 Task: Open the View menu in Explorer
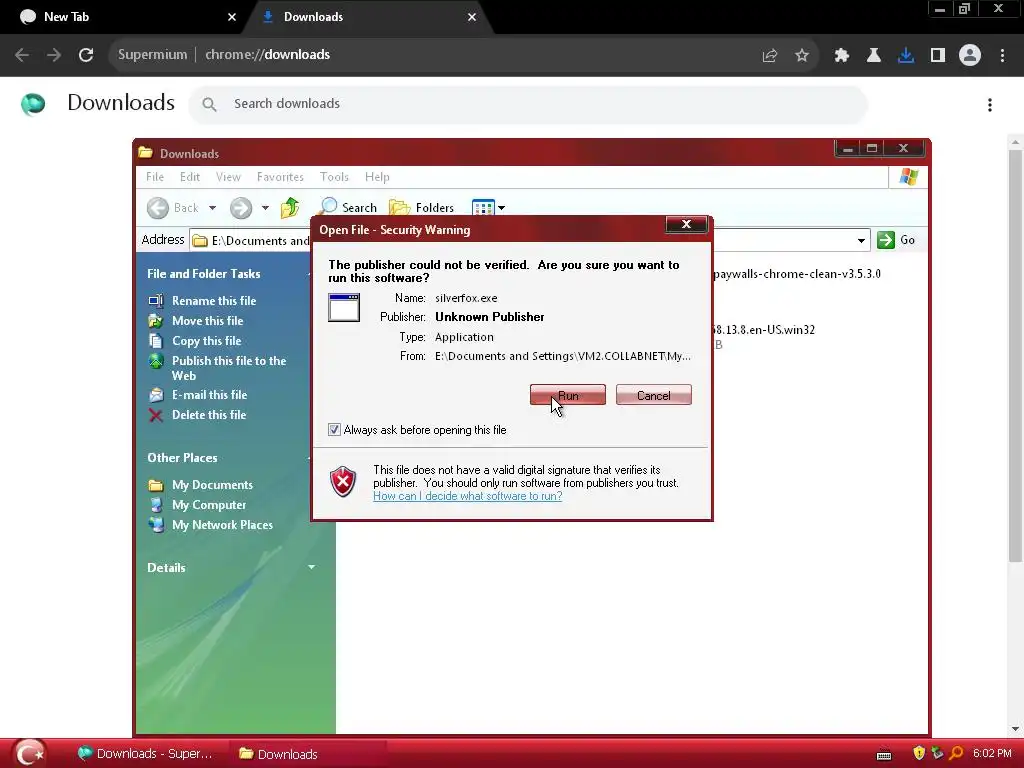(x=229, y=177)
